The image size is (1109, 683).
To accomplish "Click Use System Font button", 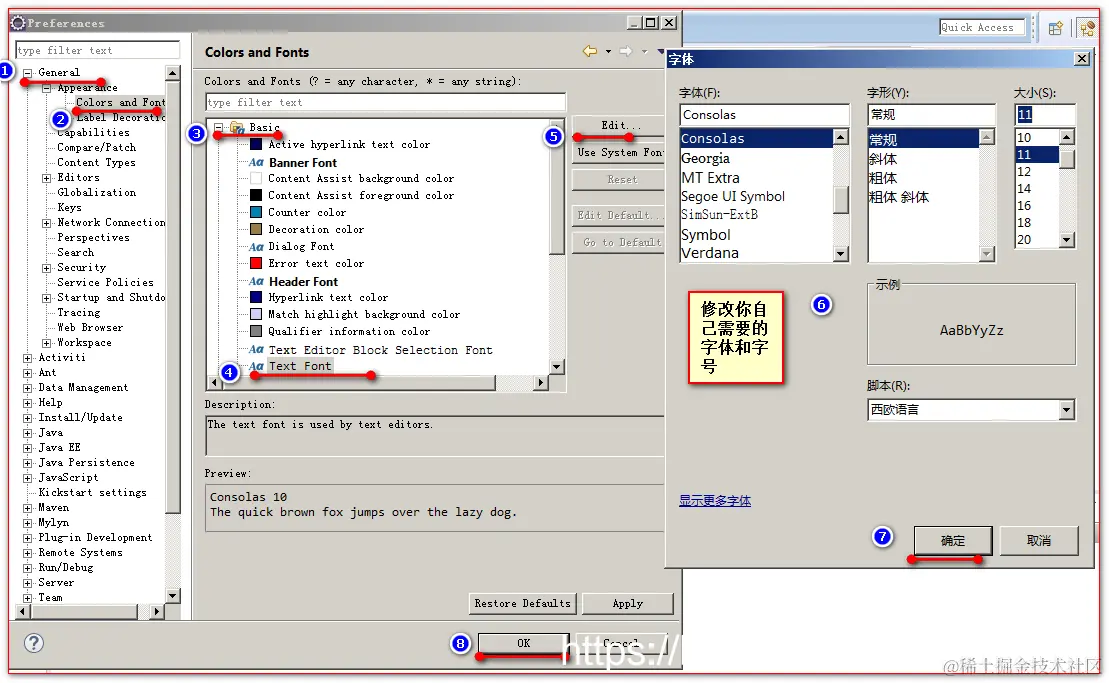I will click(617, 152).
